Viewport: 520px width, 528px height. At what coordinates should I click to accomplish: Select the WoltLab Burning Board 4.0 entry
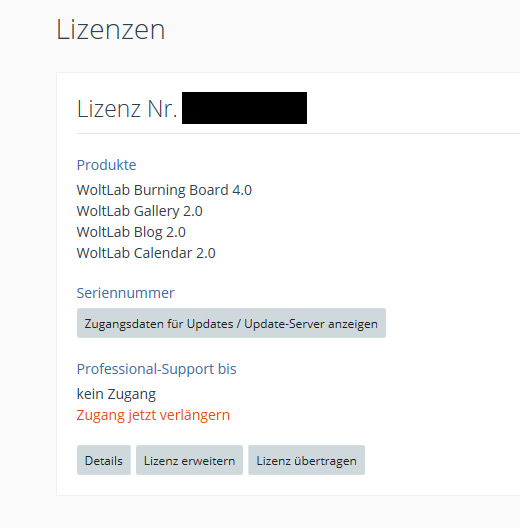tap(164, 190)
